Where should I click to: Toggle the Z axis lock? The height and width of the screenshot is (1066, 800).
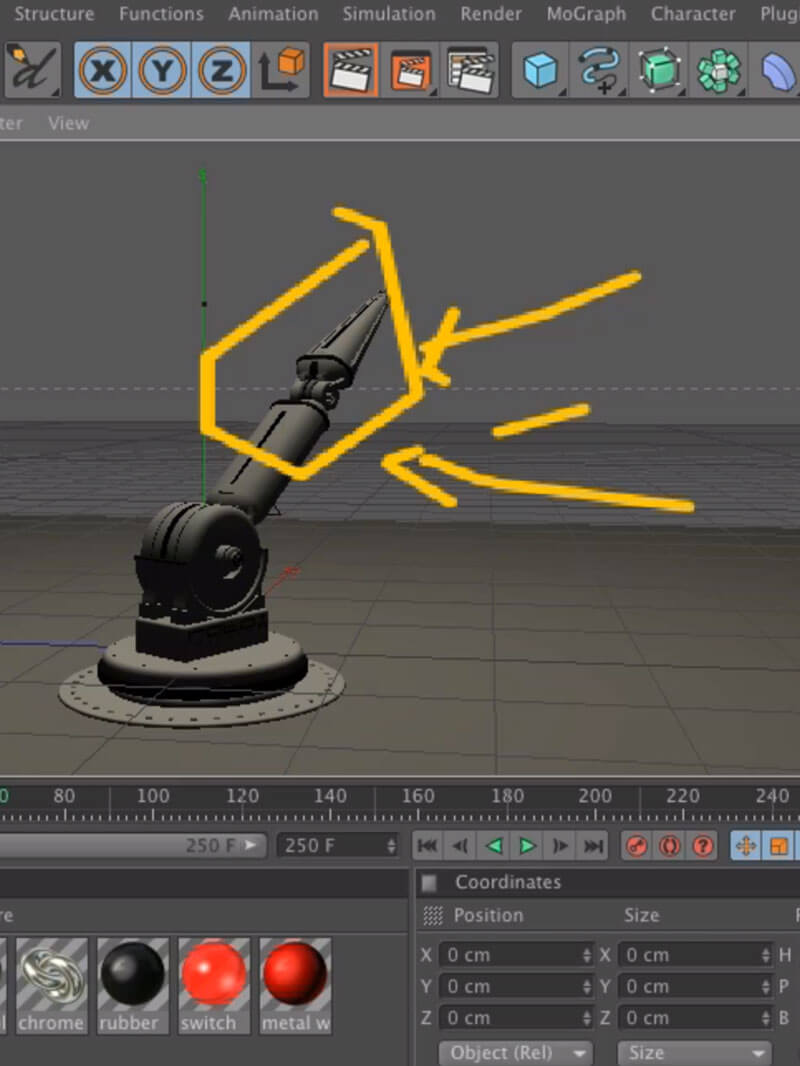221,69
